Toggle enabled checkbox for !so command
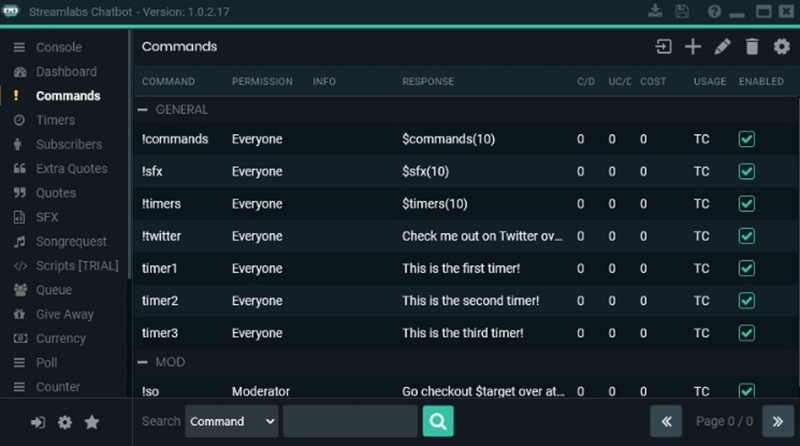 click(747, 390)
